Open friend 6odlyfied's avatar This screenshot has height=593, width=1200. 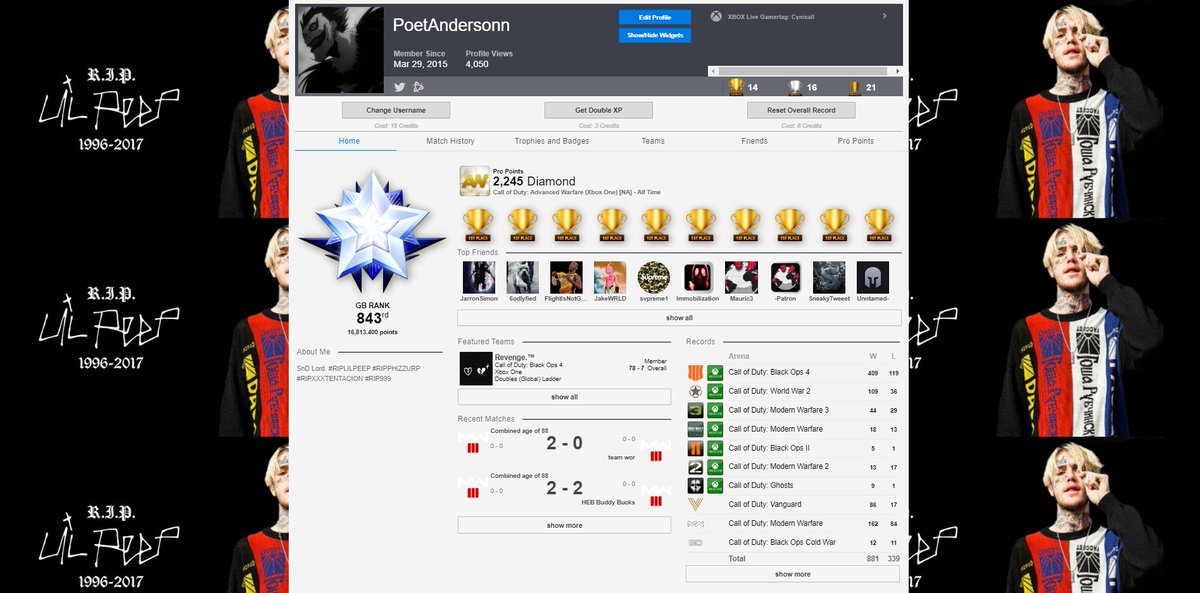point(522,277)
